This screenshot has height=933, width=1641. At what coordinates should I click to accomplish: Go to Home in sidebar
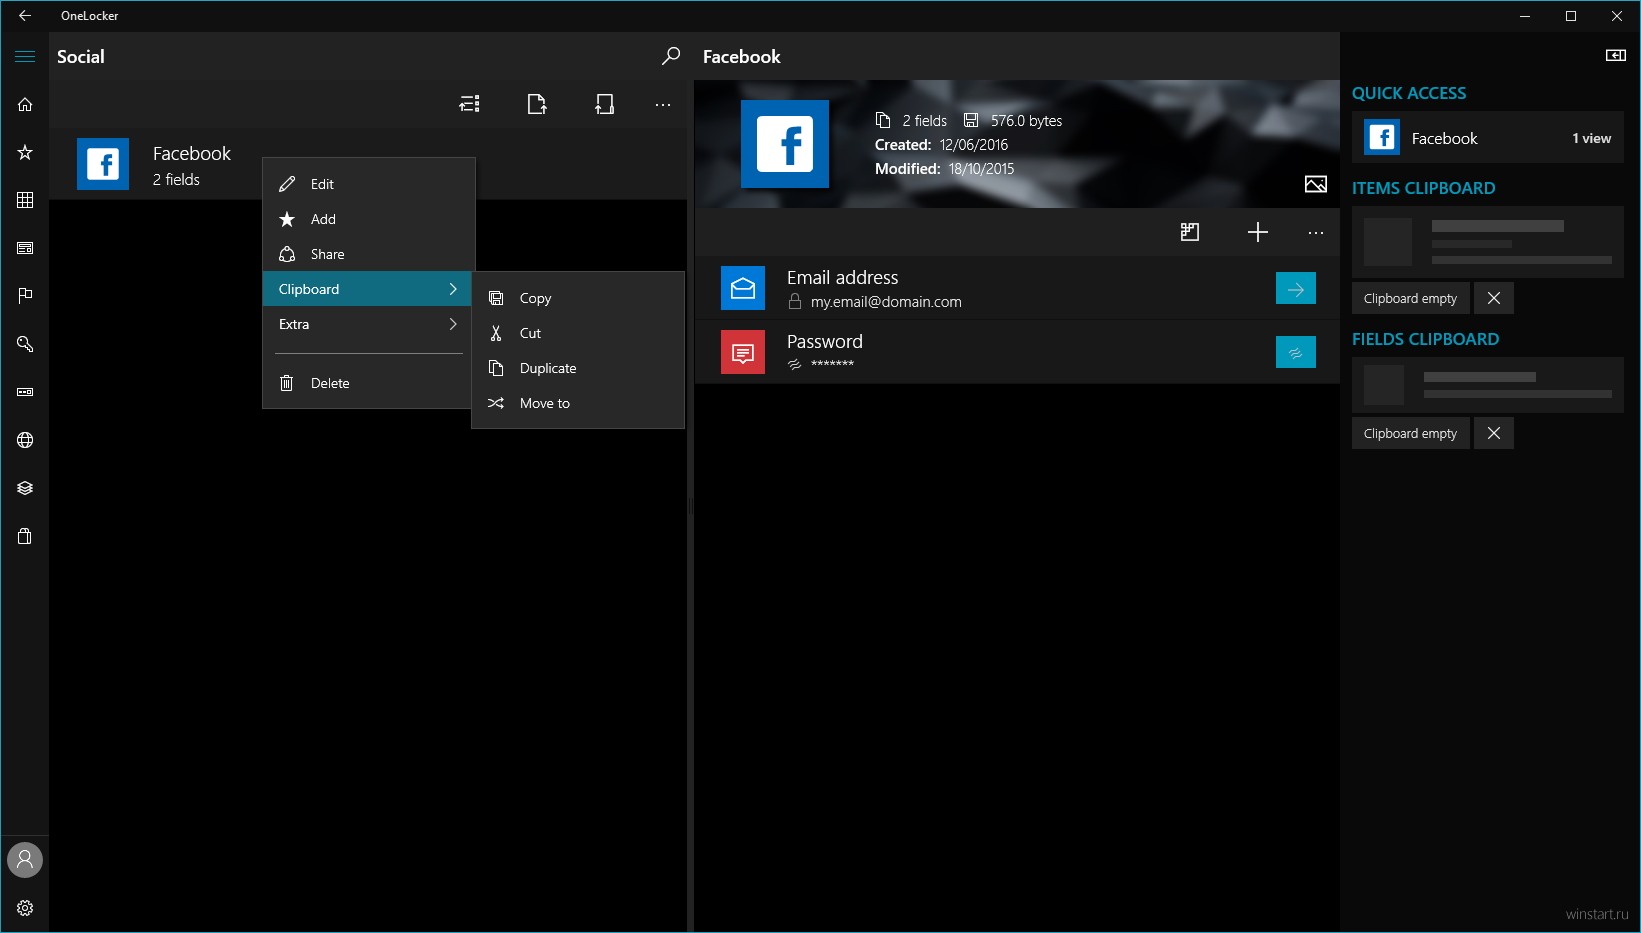25,104
